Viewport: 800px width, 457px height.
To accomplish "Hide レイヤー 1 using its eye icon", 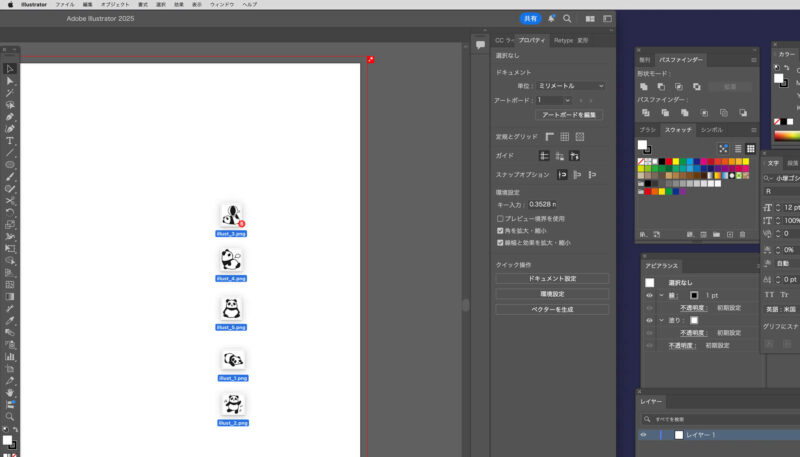I will click(644, 435).
